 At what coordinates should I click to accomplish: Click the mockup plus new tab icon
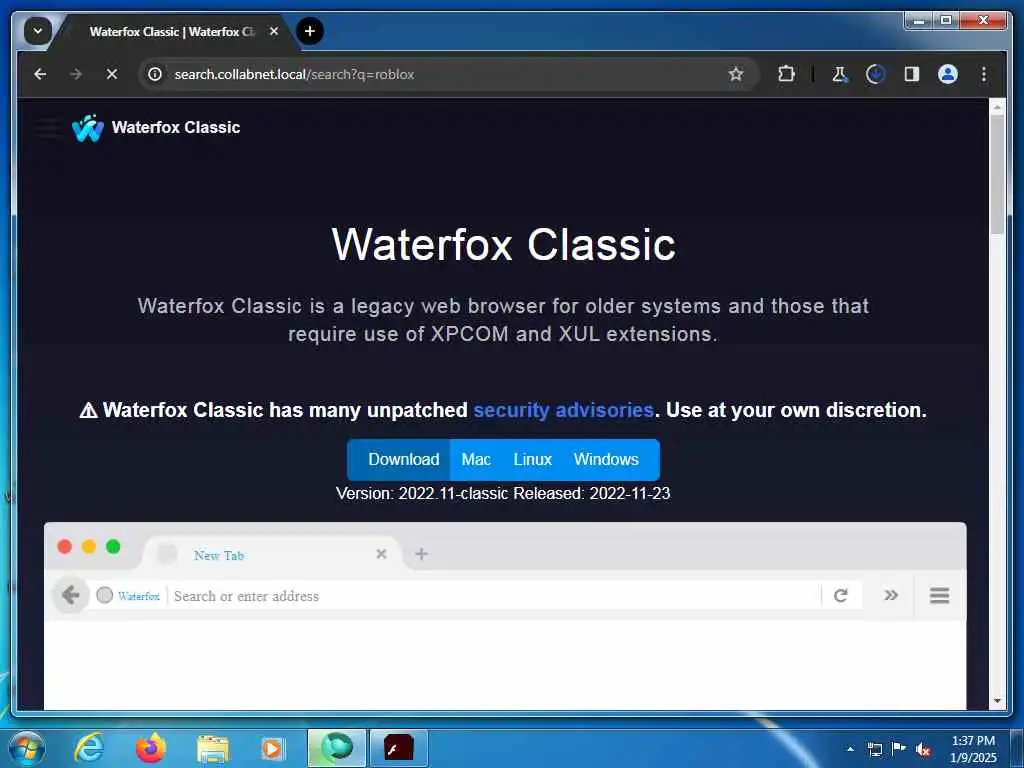tap(421, 554)
